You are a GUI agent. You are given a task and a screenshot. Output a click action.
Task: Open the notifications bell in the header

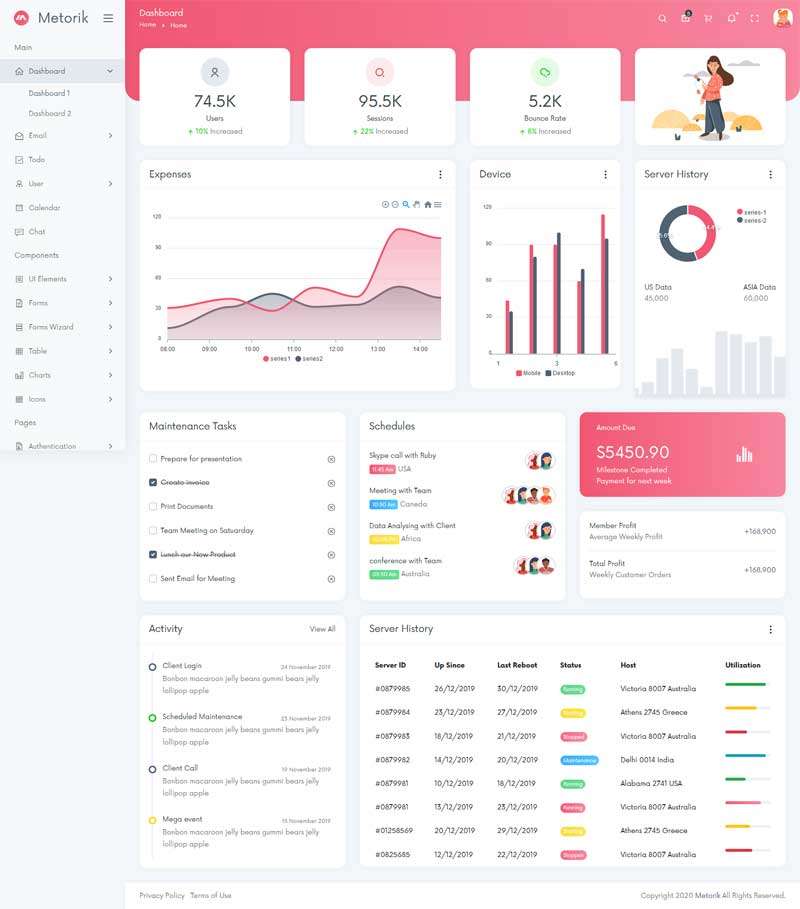coord(731,18)
